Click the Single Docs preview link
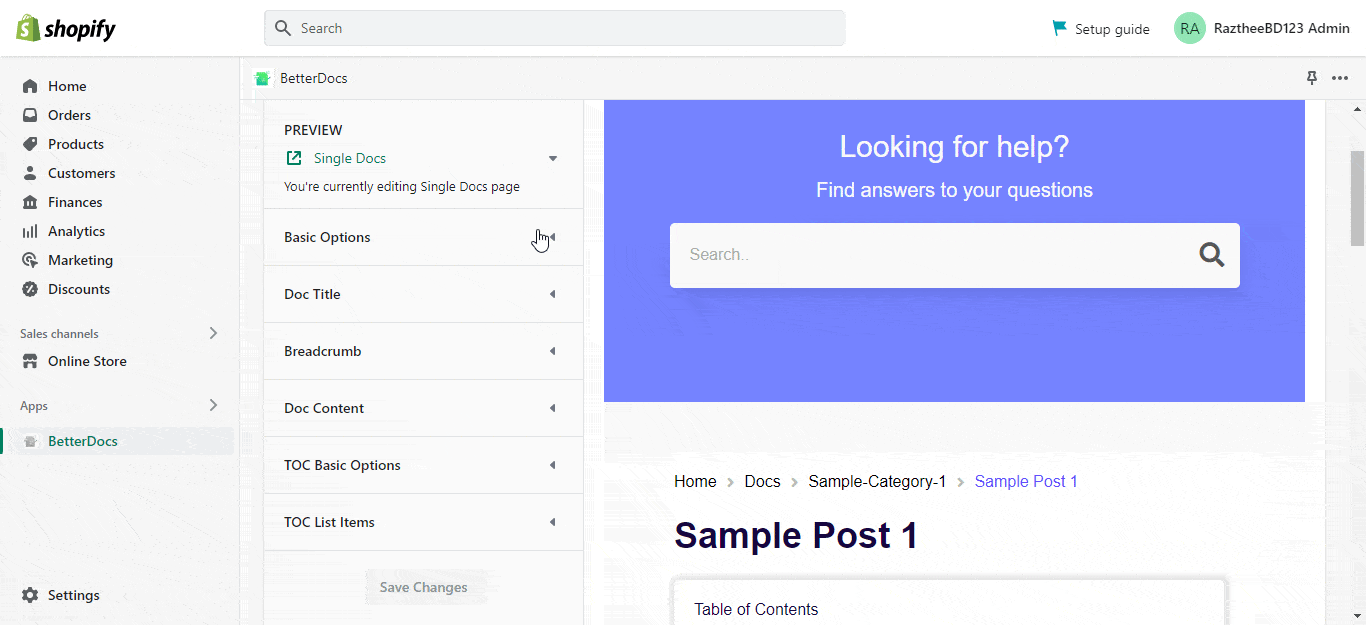The height and width of the screenshot is (625, 1366). click(x=350, y=158)
